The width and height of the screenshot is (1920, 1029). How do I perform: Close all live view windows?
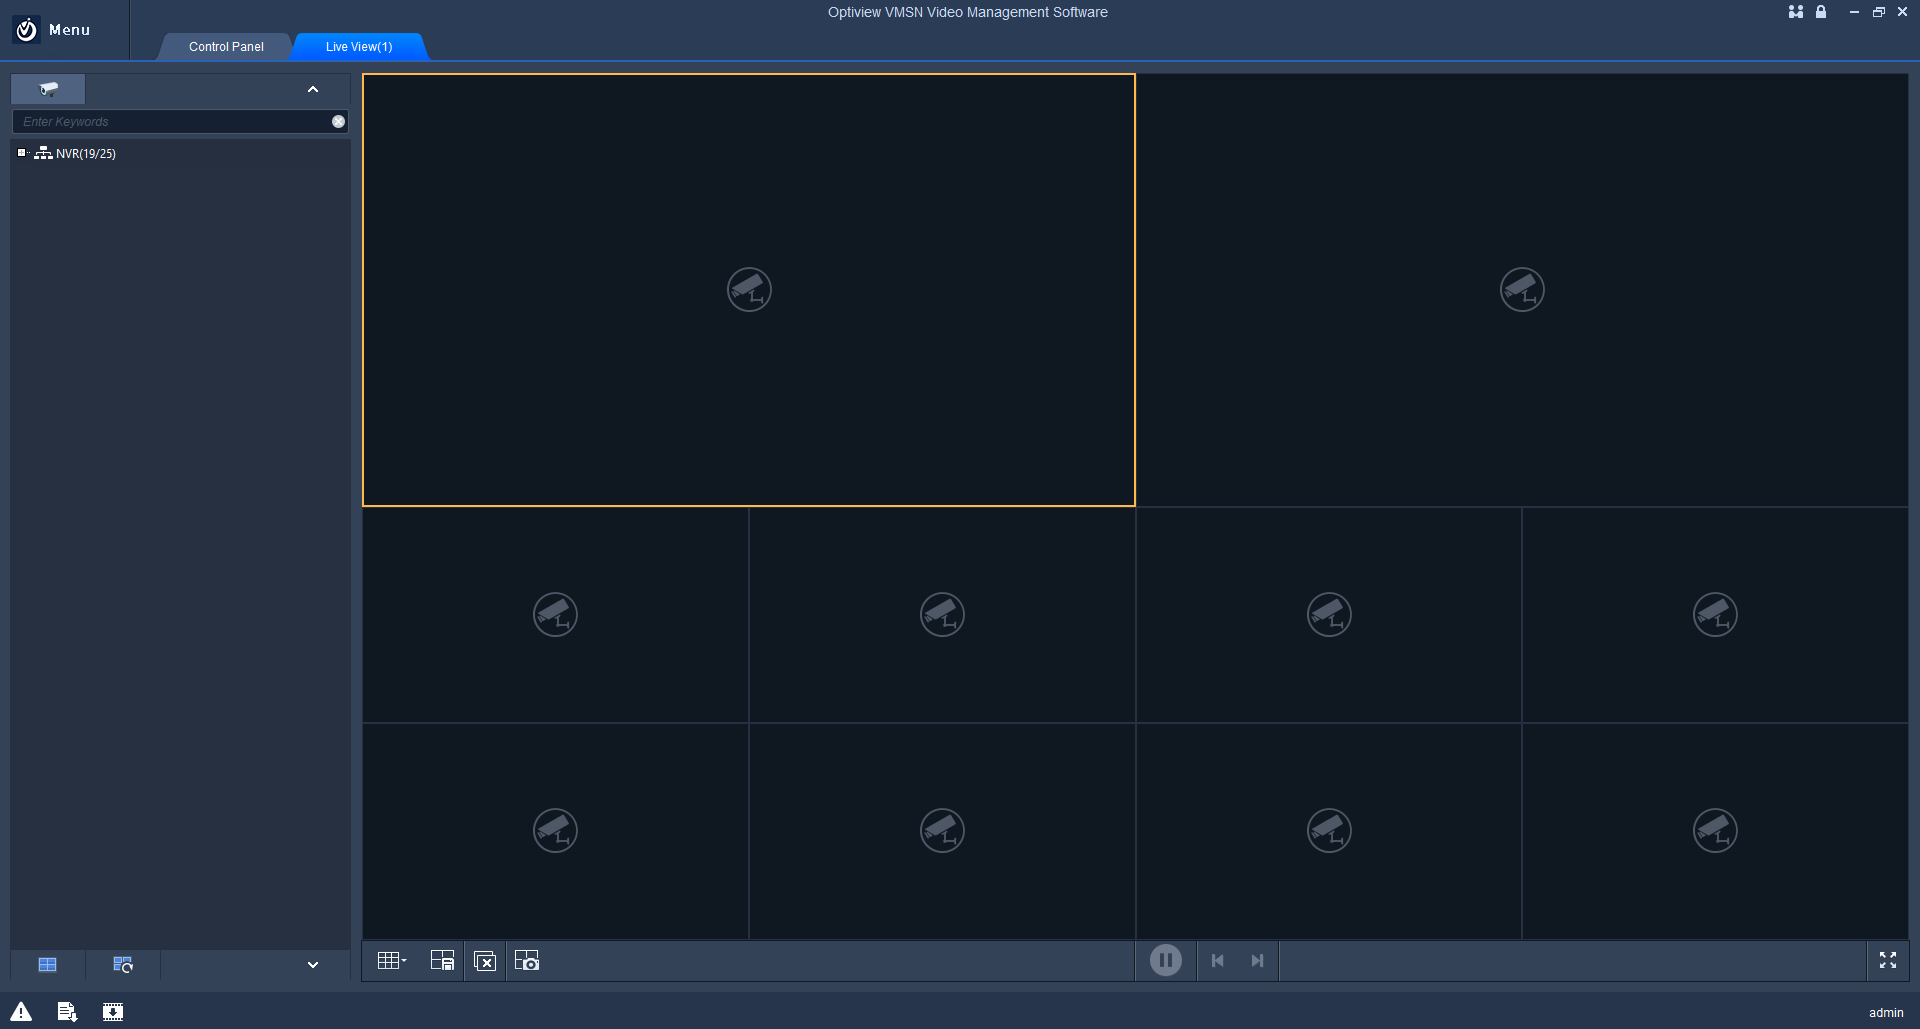click(485, 960)
